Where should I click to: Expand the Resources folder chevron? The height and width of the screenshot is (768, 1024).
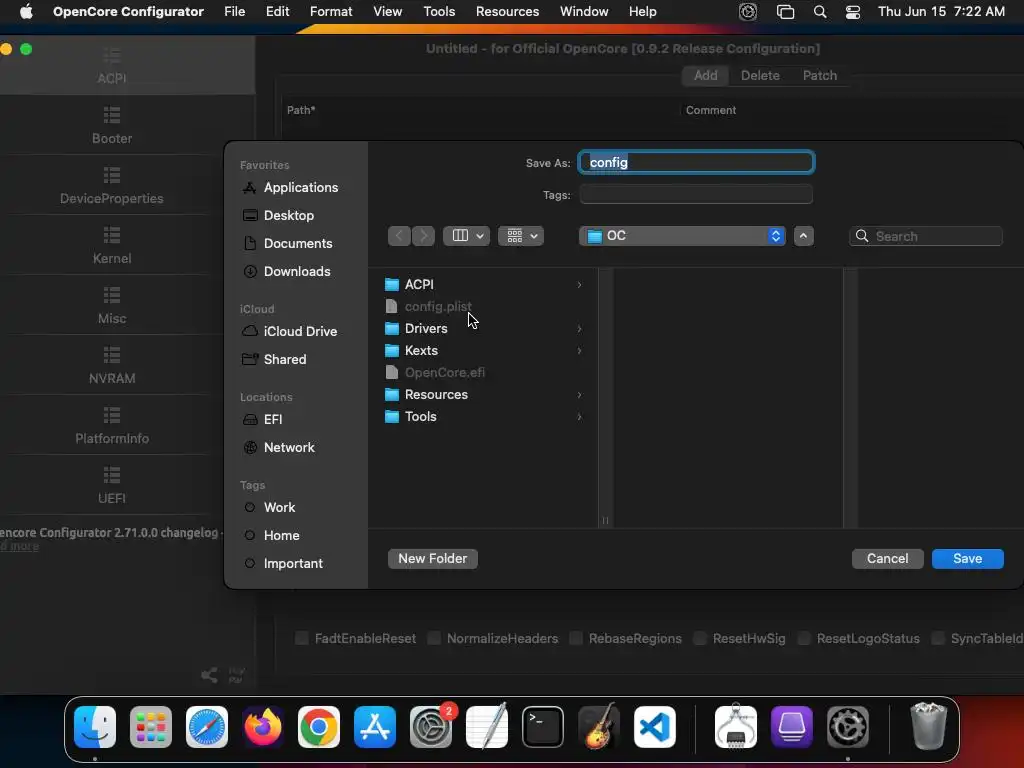[579, 394]
